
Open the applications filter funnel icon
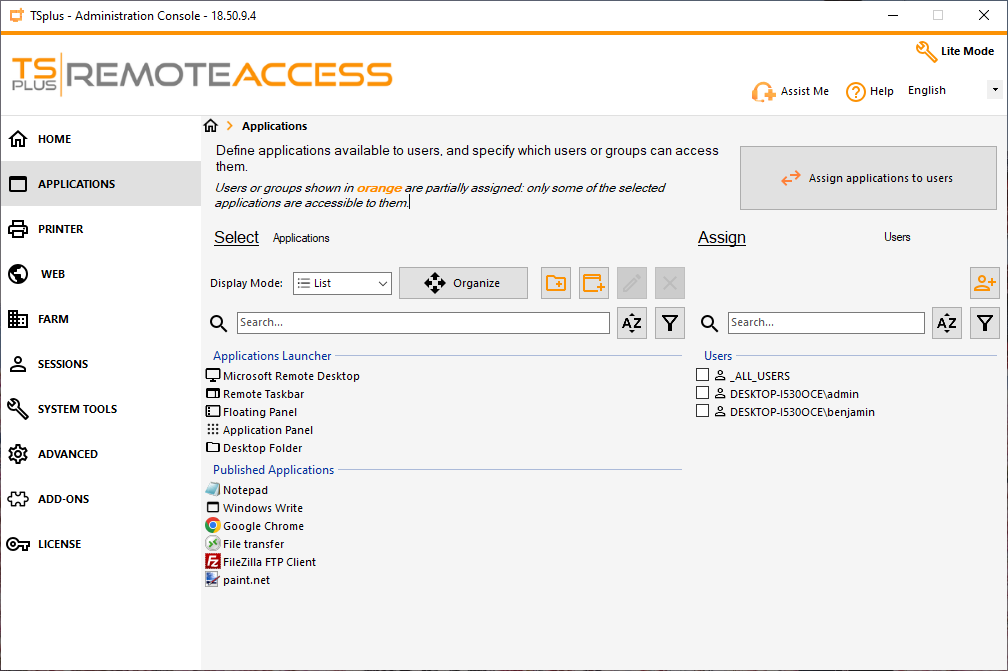pyautogui.click(x=670, y=323)
